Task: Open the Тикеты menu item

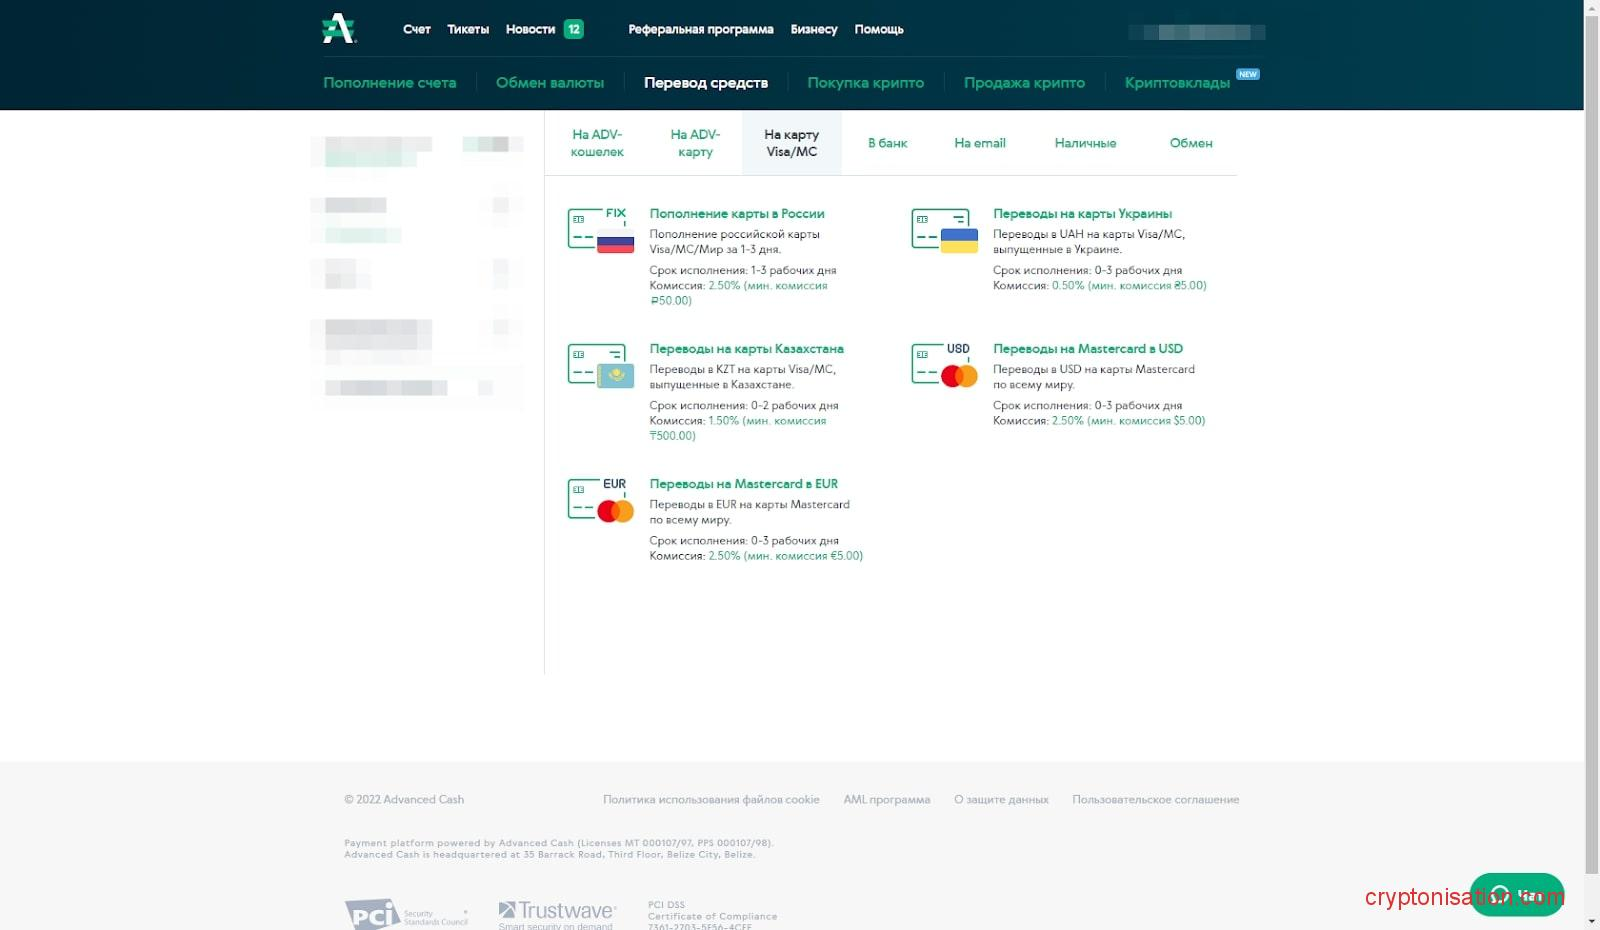Action: (x=468, y=29)
